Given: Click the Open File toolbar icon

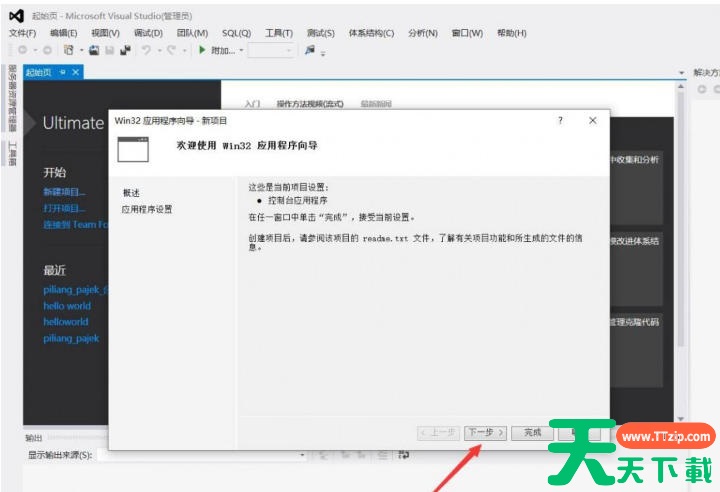Looking at the screenshot, I should coord(94,50).
